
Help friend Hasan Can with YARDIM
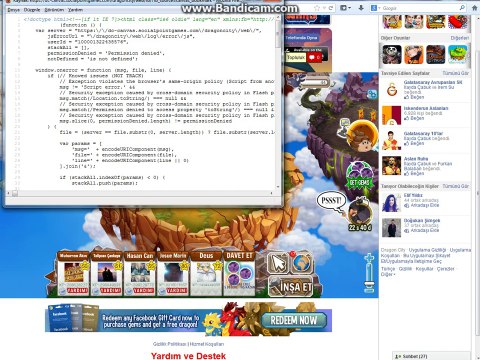coord(143,290)
